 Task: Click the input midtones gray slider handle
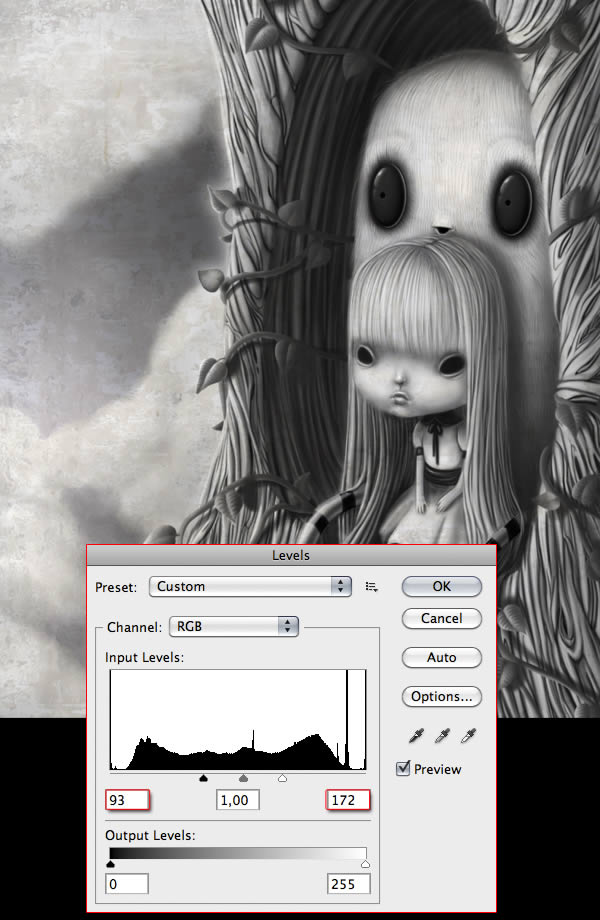[x=243, y=778]
